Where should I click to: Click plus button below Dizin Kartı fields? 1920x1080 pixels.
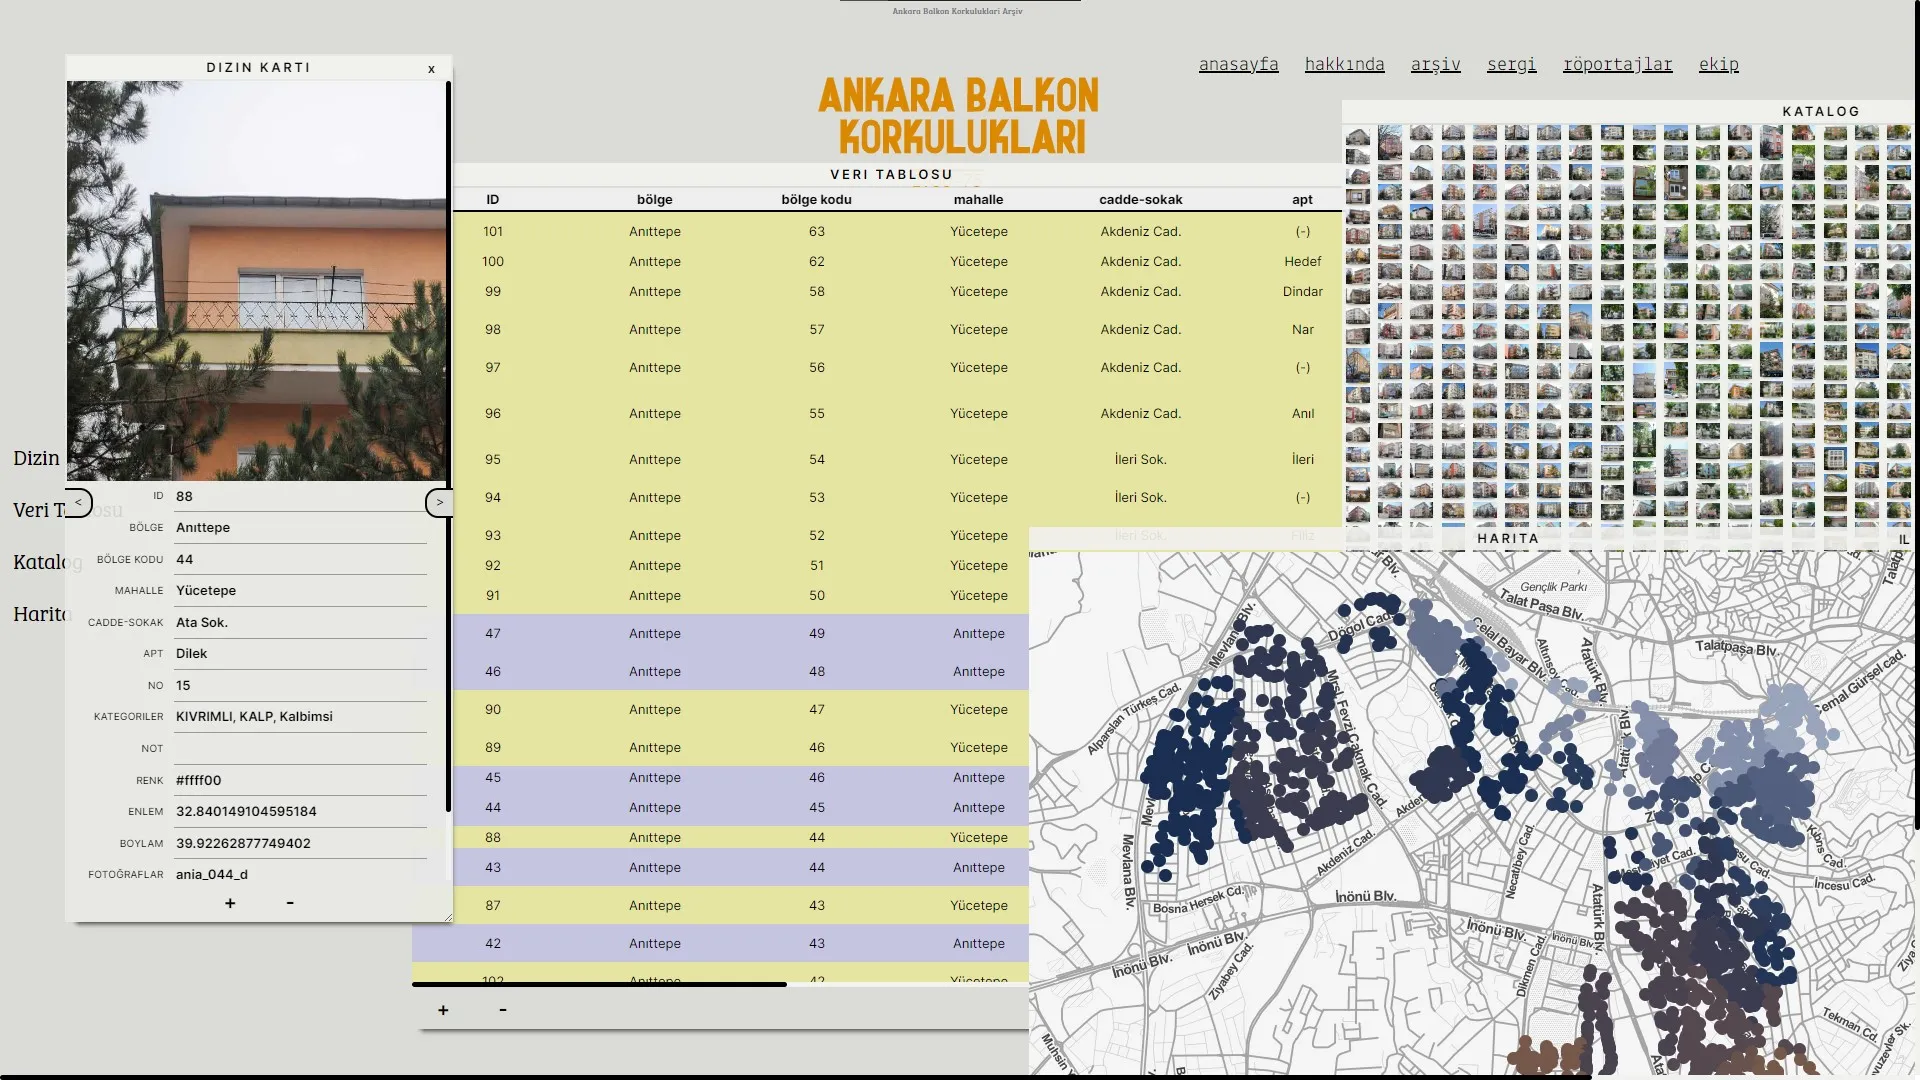coord(230,903)
